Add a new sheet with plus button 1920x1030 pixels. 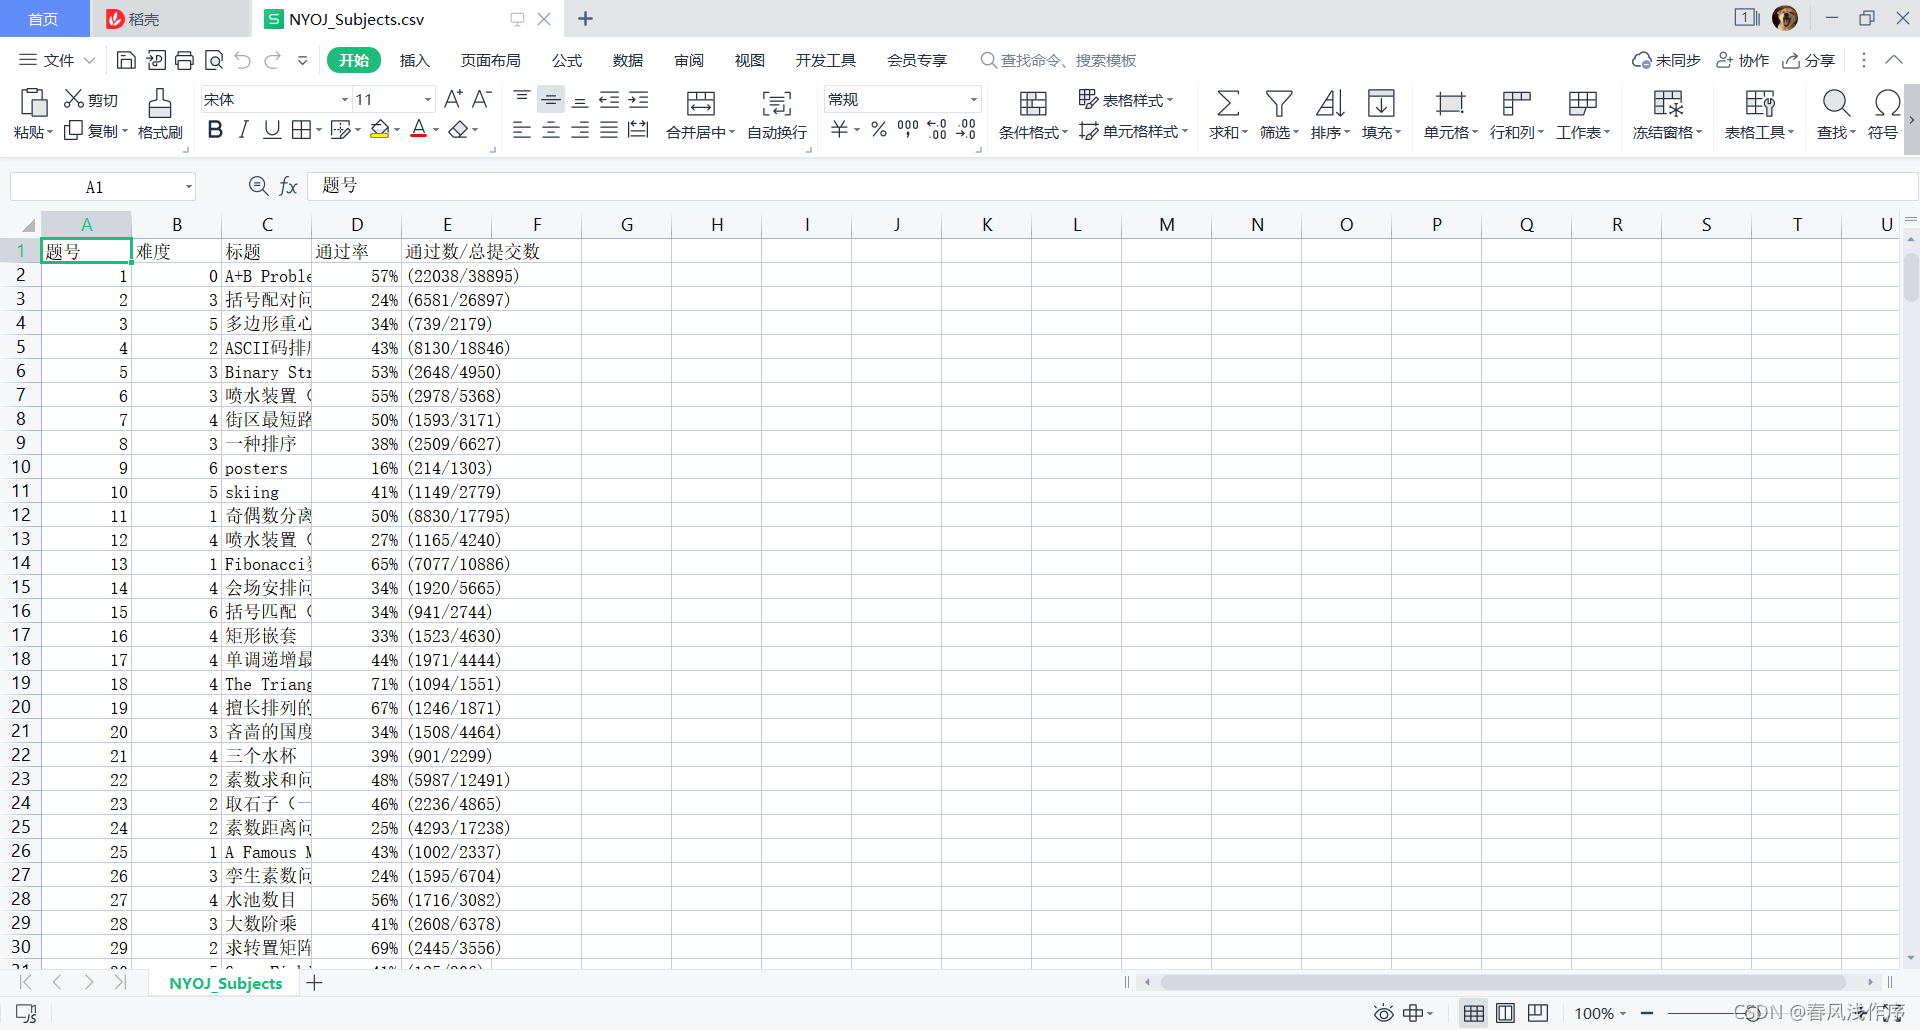[314, 983]
